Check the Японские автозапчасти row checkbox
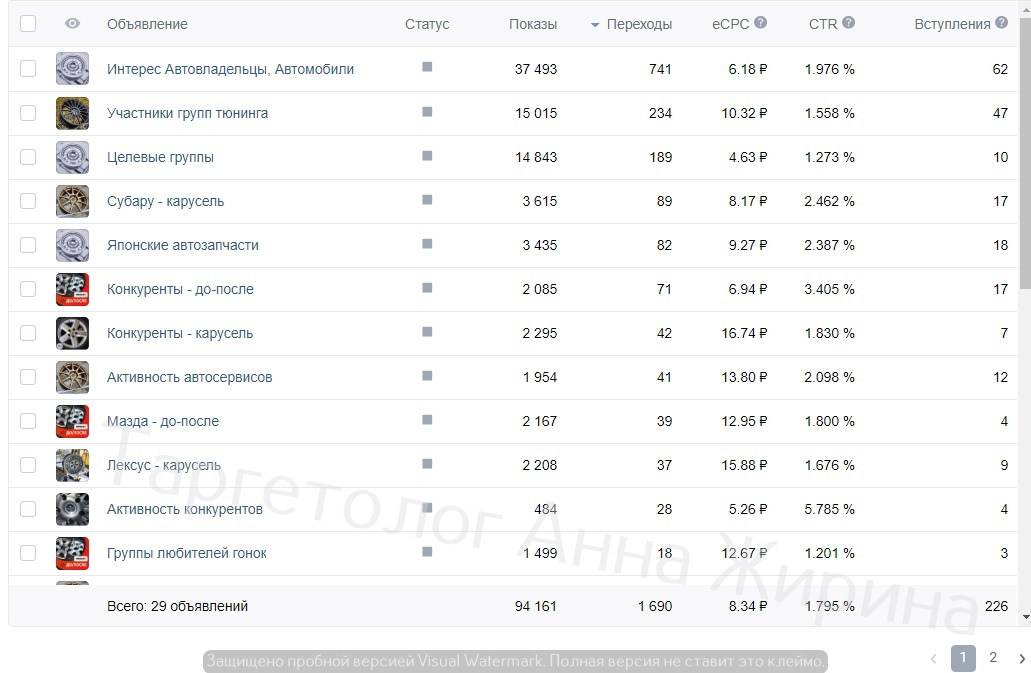Image resolution: width=1031 pixels, height=673 pixels. pos(28,245)
